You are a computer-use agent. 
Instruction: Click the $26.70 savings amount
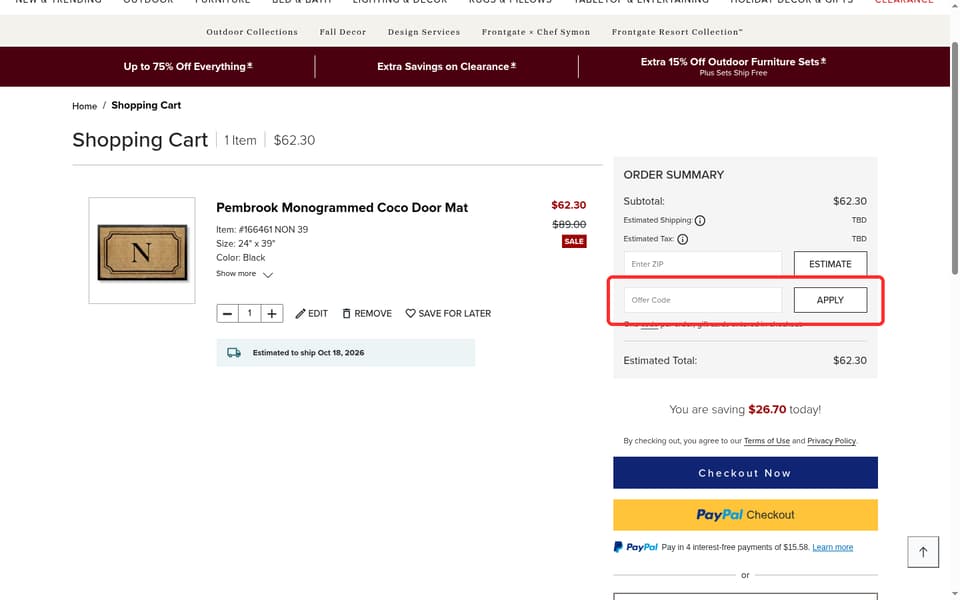point(767,410)
